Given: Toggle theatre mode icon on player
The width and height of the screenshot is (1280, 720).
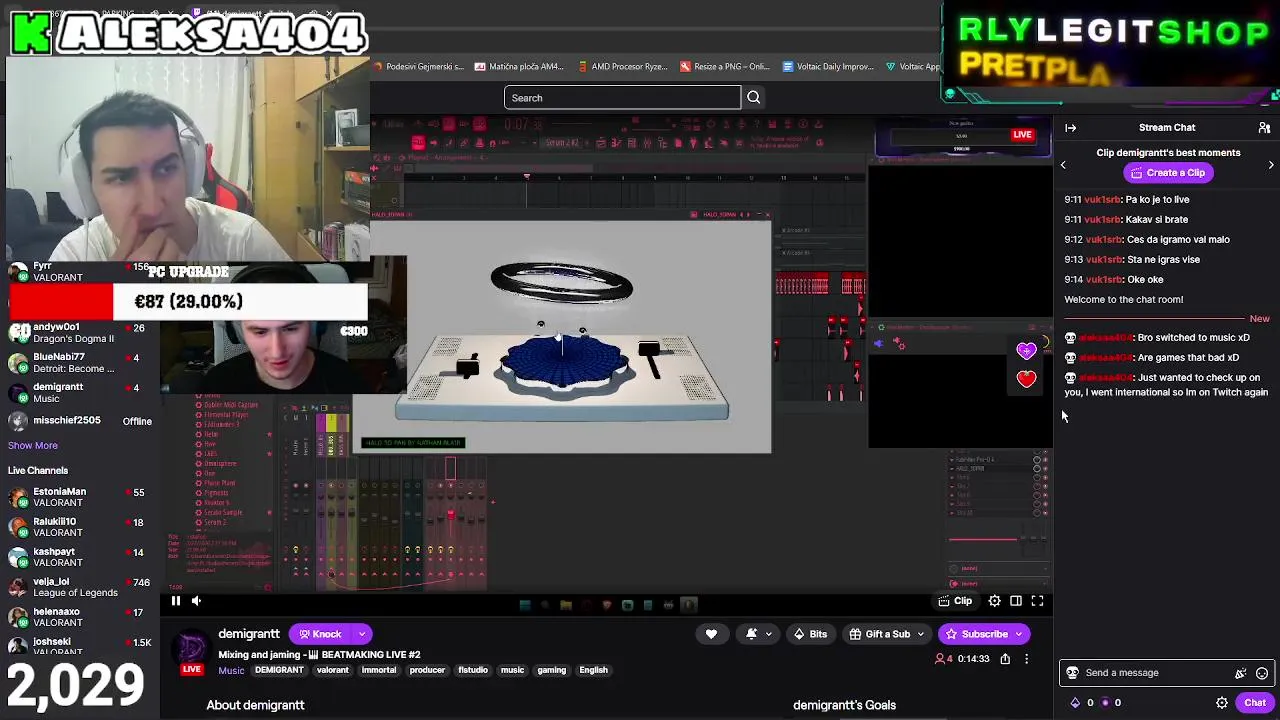Looking at the screenshot, I should click(1016, 601).
